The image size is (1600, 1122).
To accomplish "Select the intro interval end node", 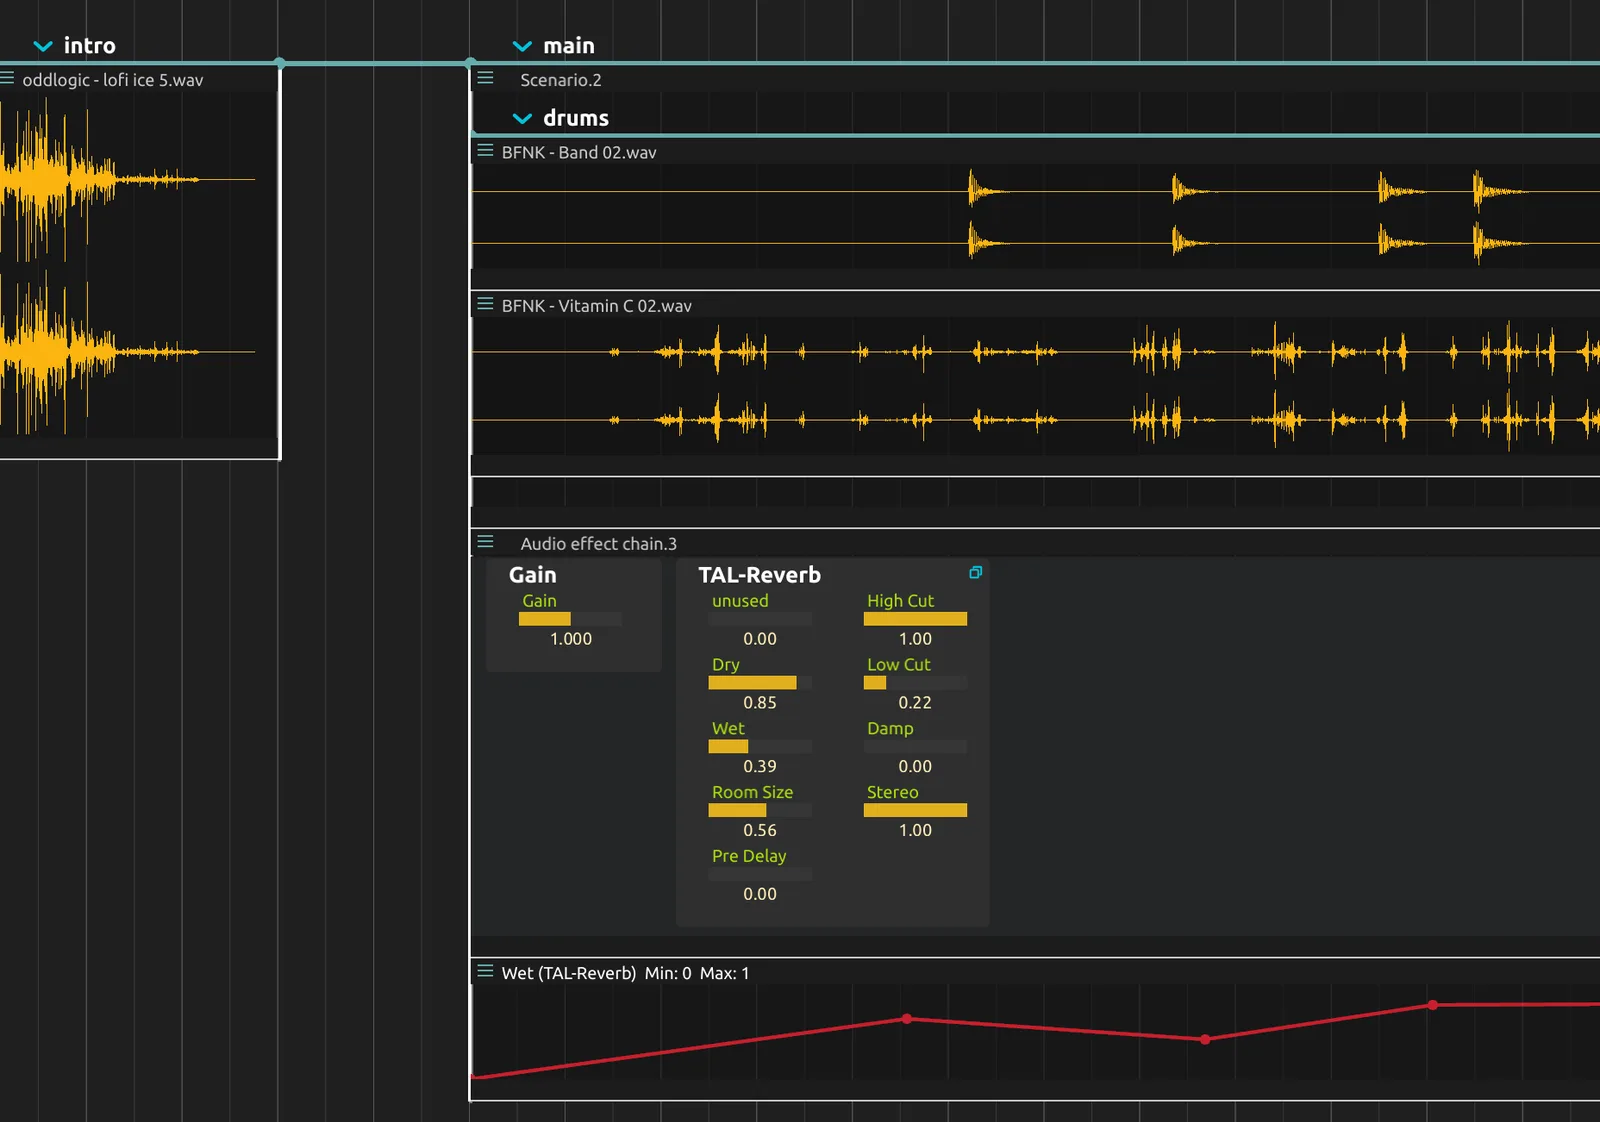I will pyautogui.click(x=280, y=63).
